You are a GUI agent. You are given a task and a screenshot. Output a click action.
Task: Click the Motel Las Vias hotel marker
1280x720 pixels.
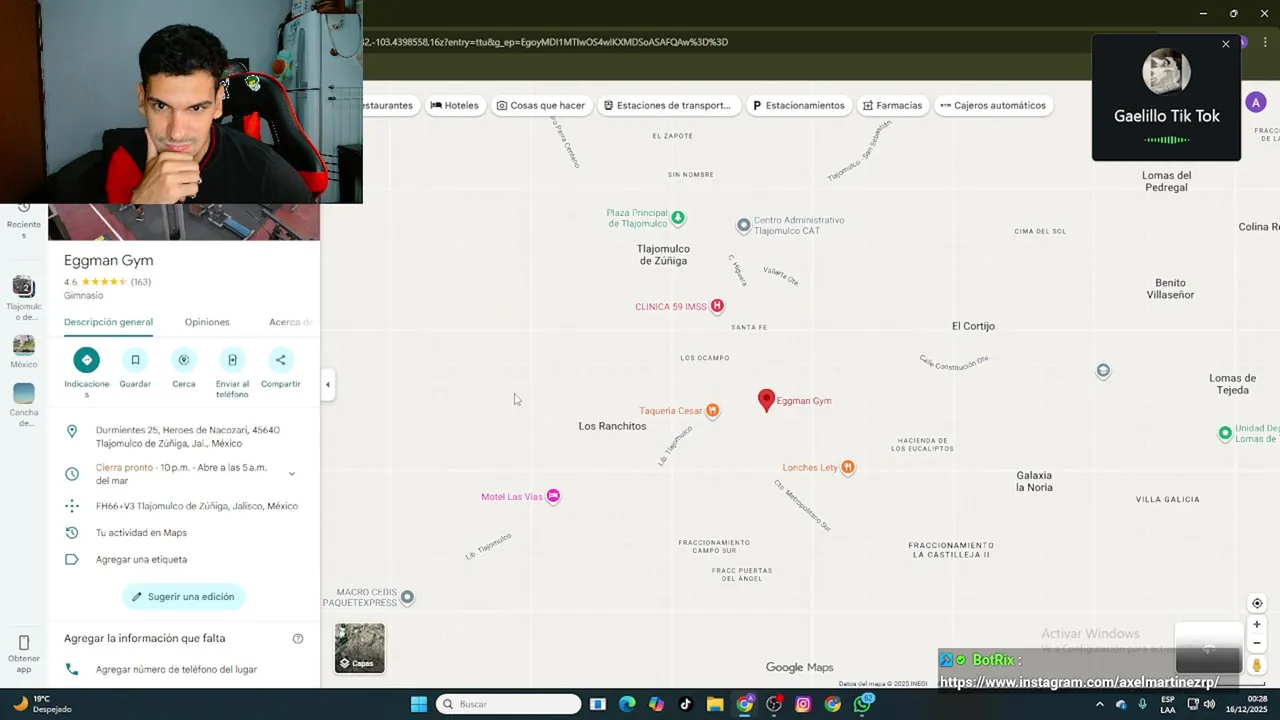(x=553, y=497)
